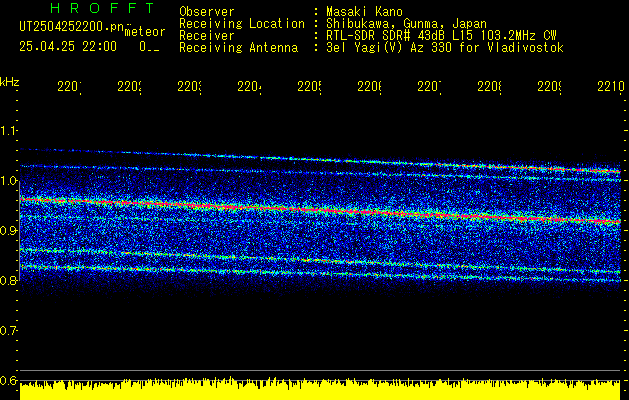This screenshot has height=400, width=629.
Task: Click the 2206 time axis marker
Action: click(369, 86)
